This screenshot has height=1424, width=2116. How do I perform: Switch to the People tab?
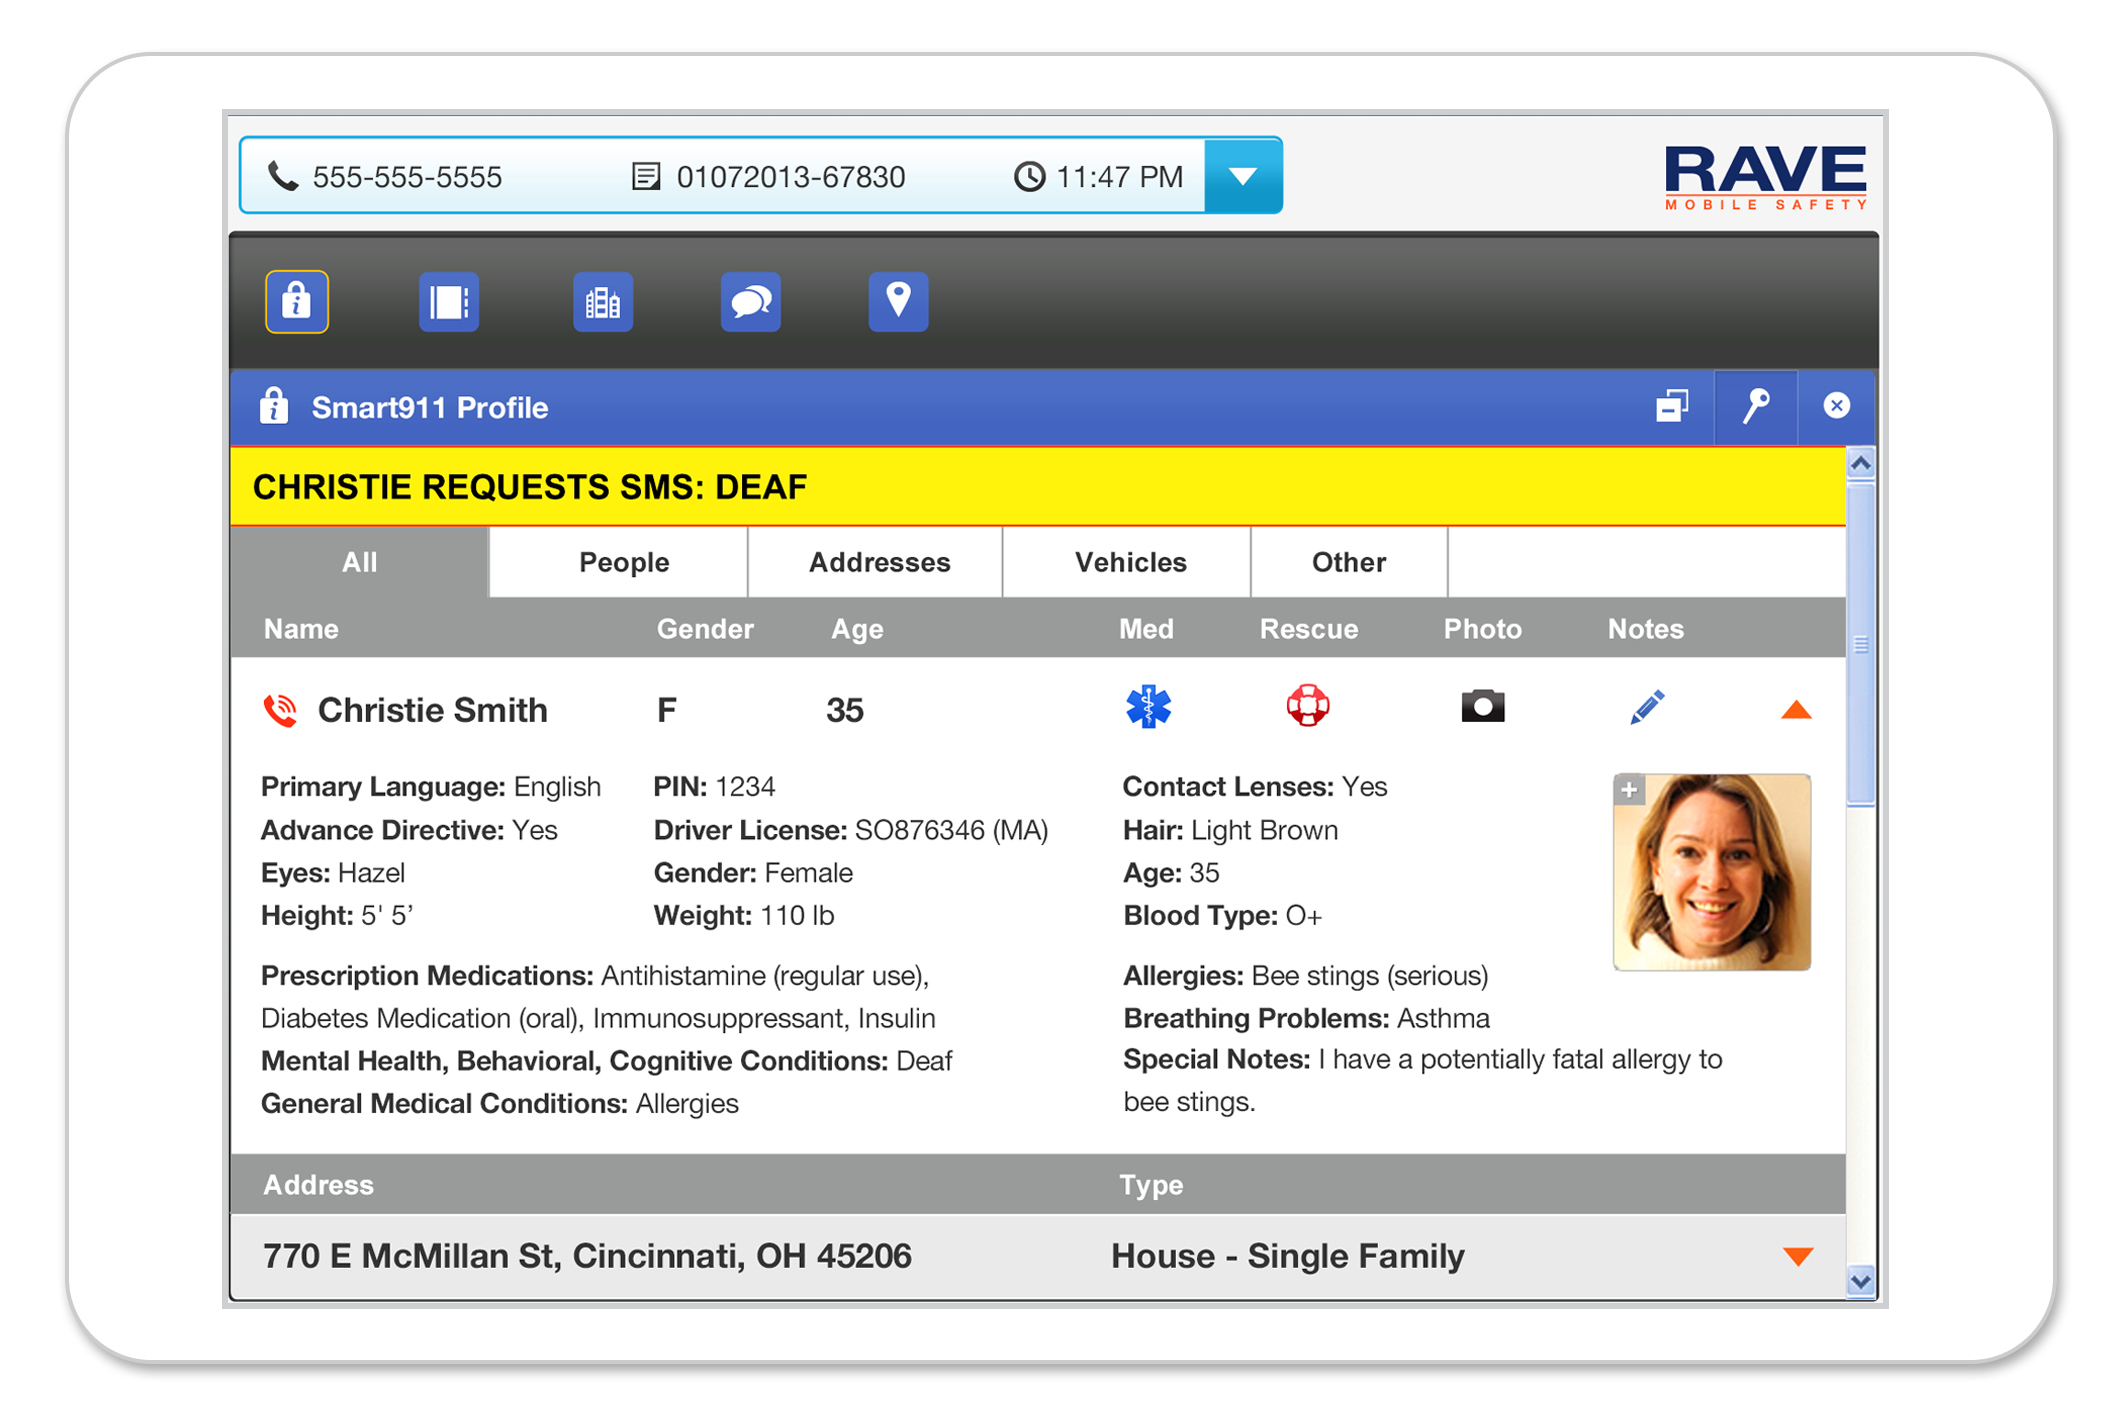pyautogui.click(x=624, y=562)
